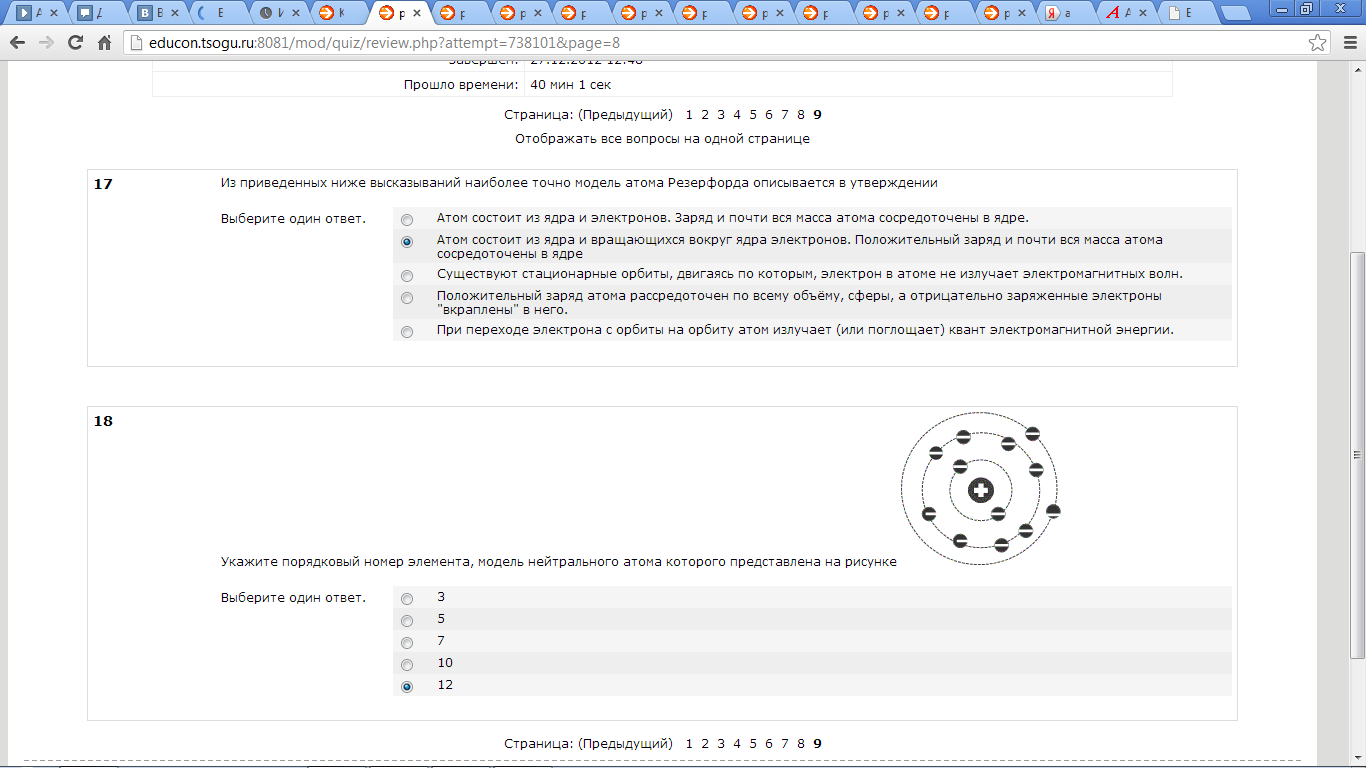Click the browser forward arrow

click(46, 43)
